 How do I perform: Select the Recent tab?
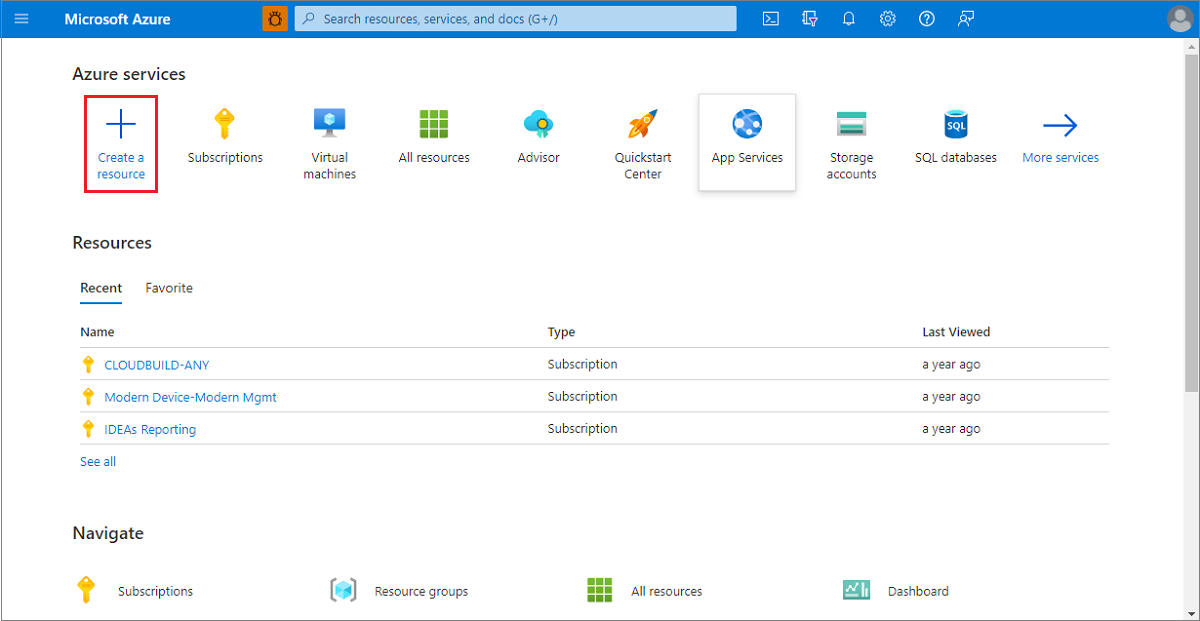(x=100, y=288)
